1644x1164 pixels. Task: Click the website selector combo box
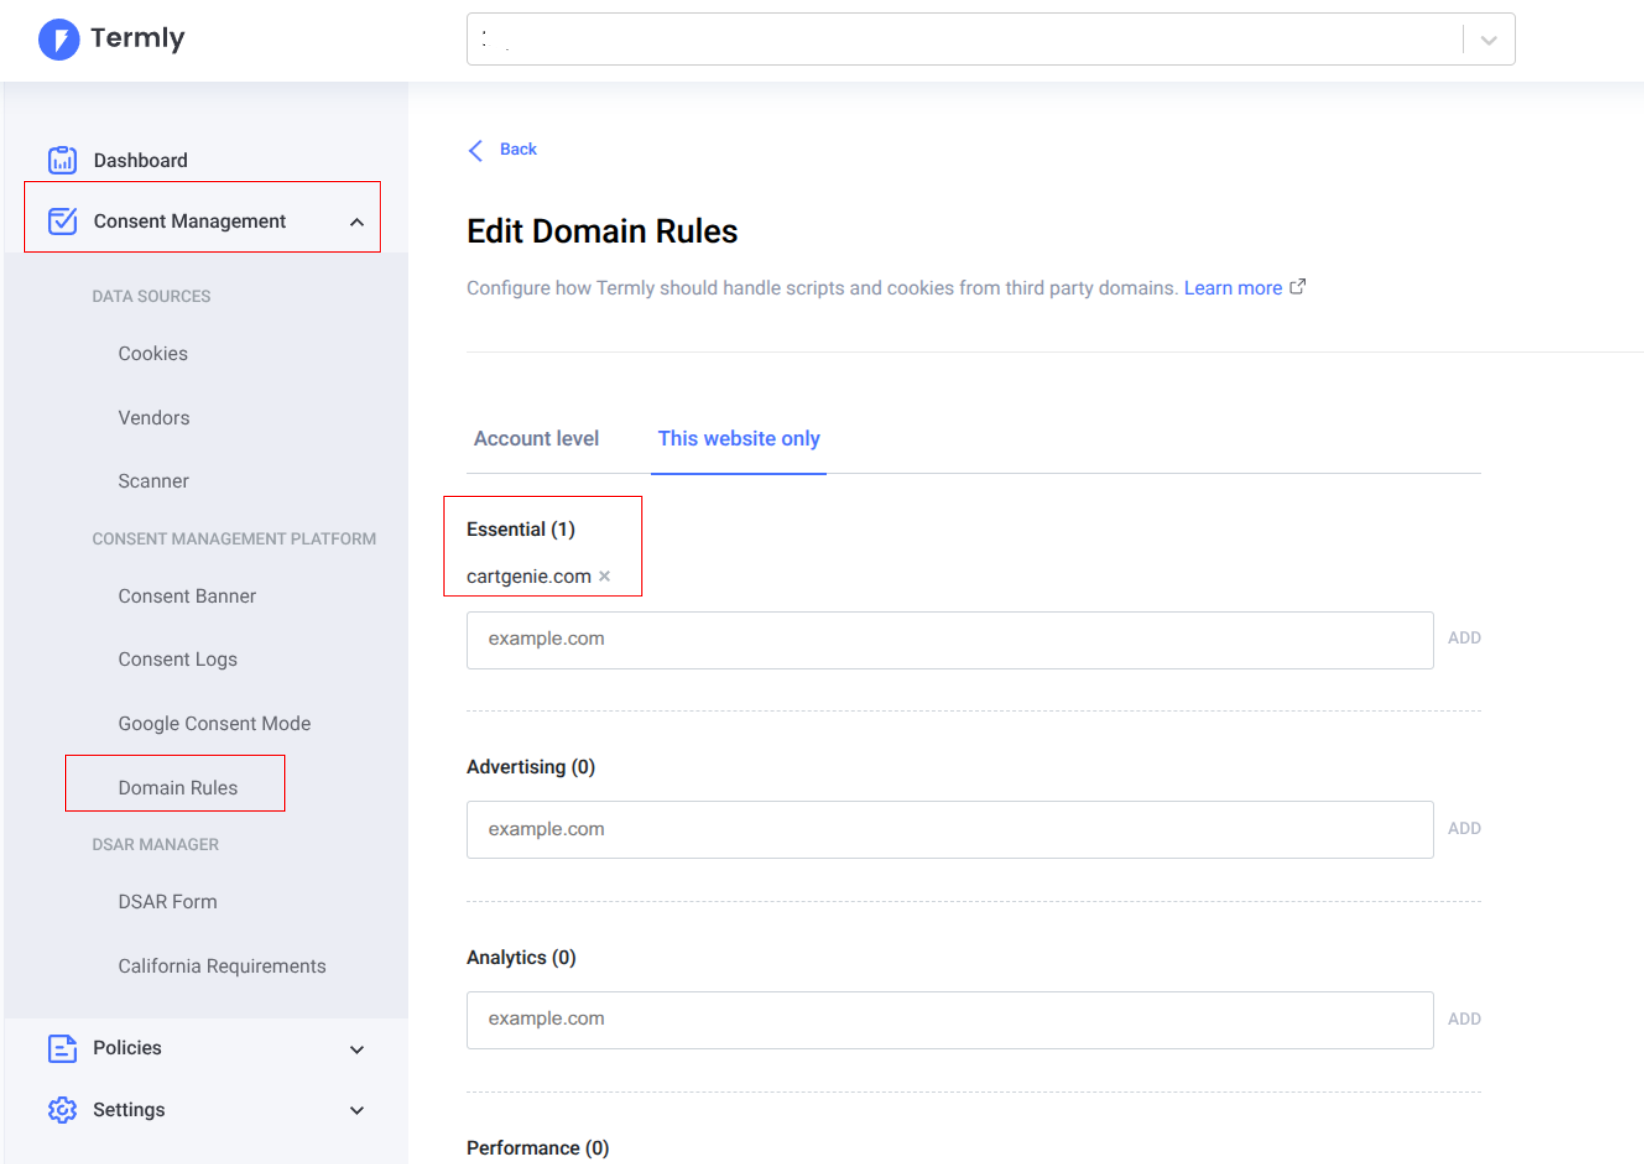[x=990, y=39]
